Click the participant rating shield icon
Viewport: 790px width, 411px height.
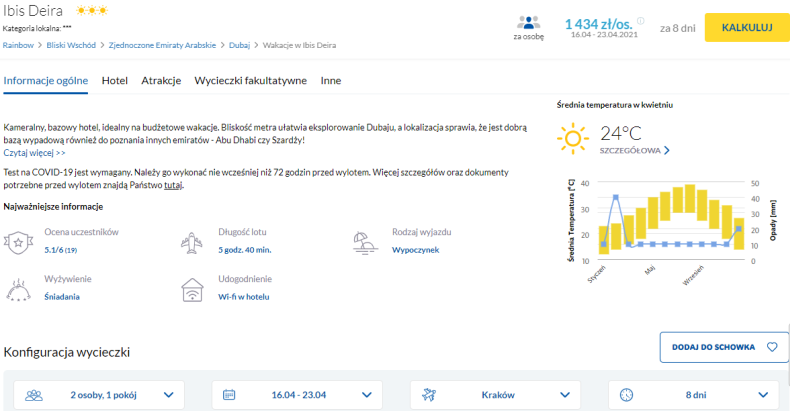click(x=19, y=242)
